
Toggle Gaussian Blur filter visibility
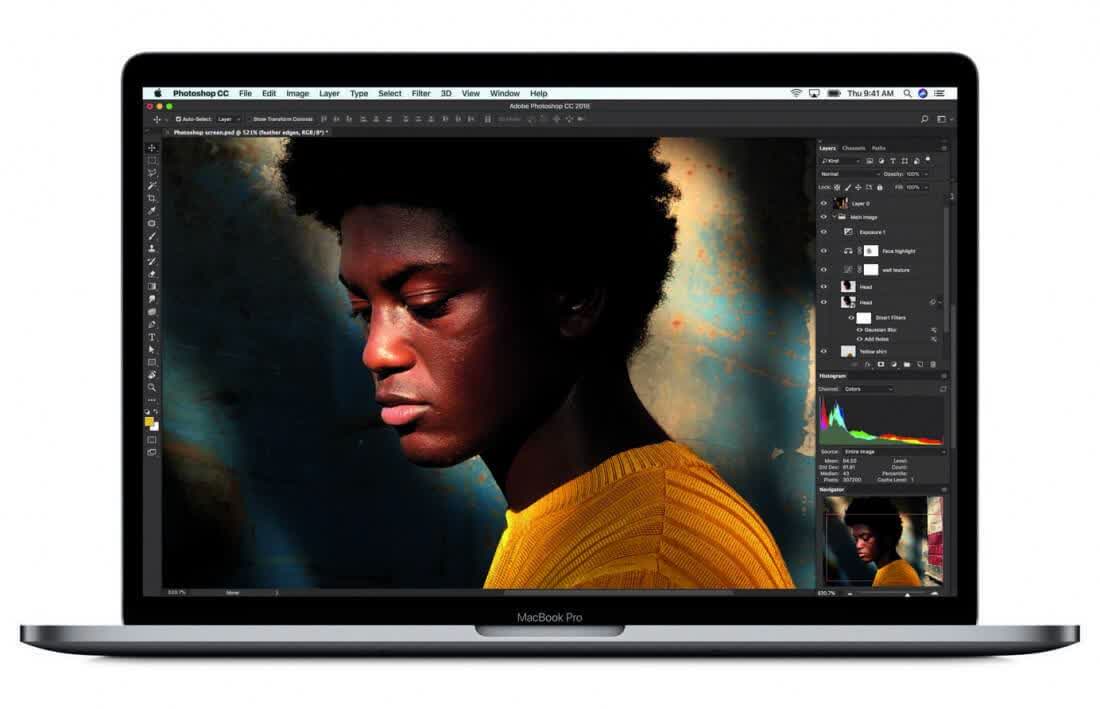click(x=859, y=330)
